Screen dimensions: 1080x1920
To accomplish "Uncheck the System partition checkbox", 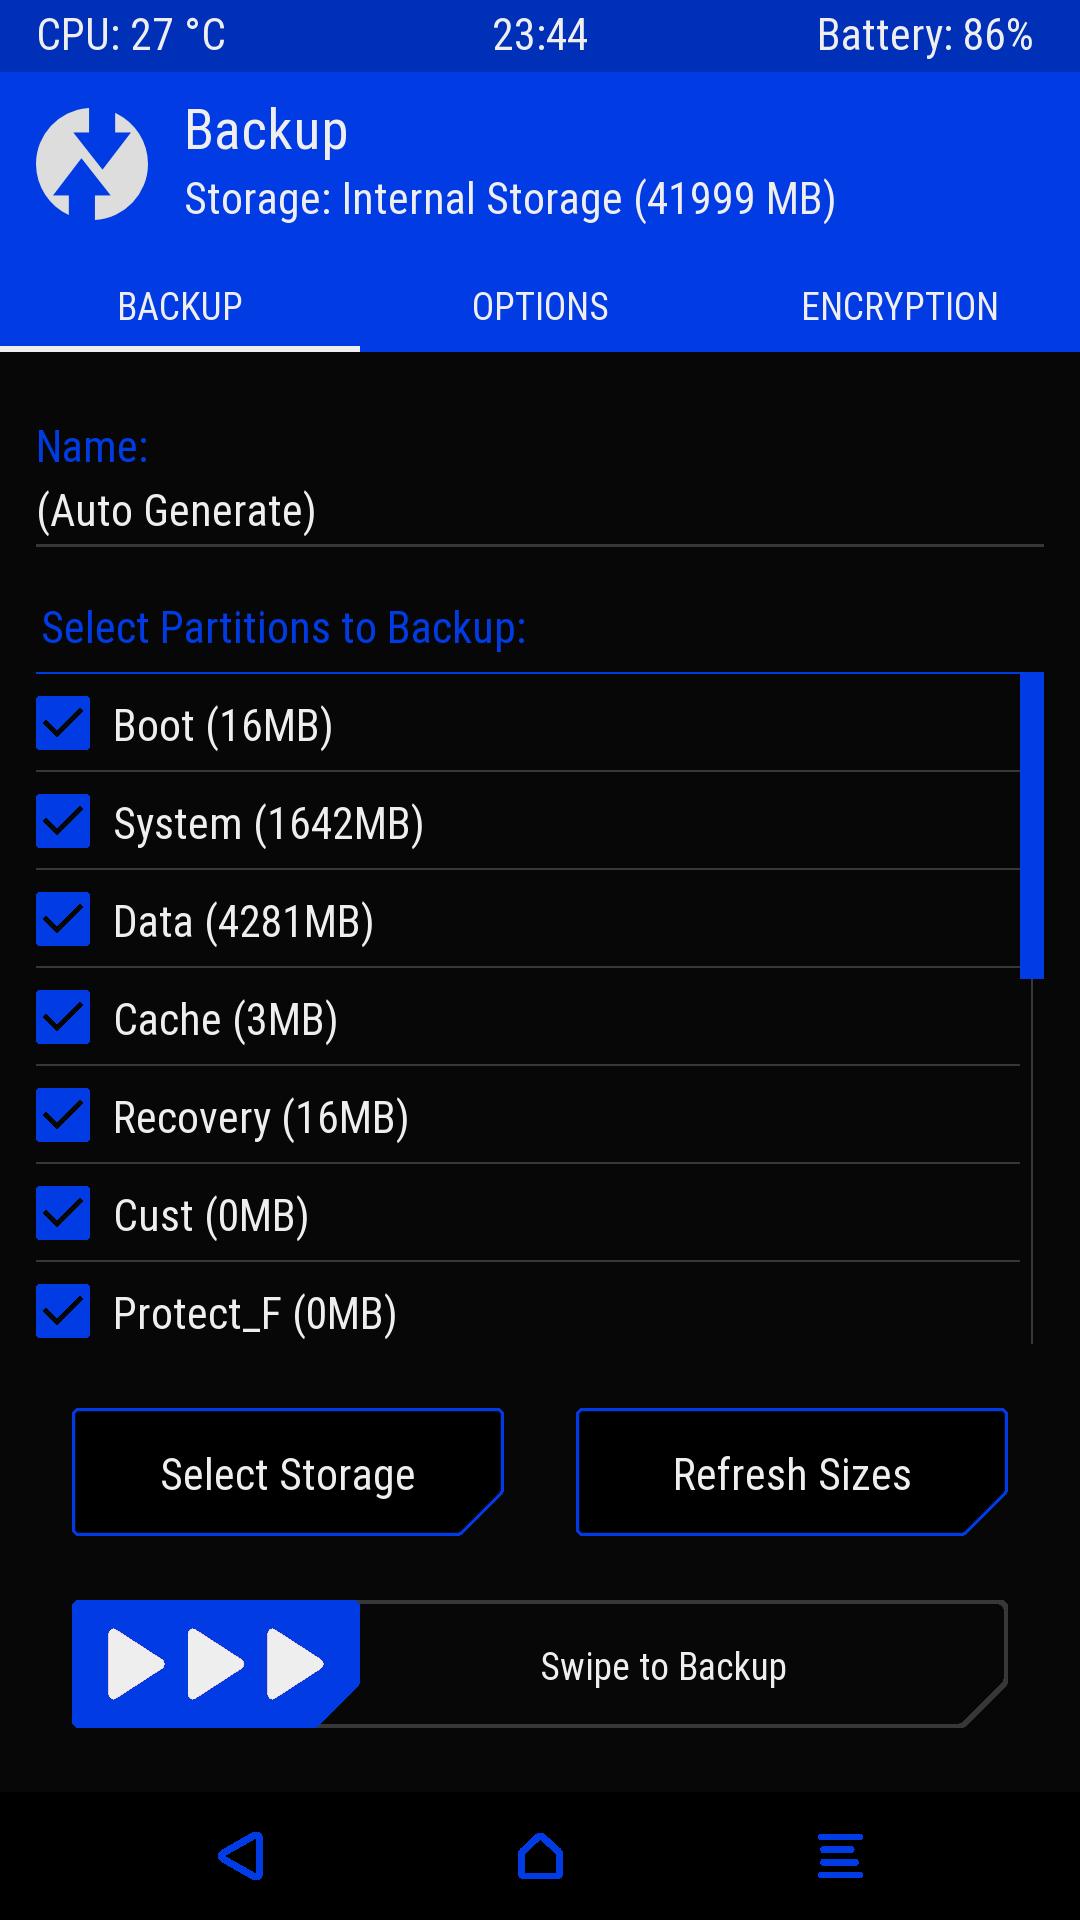I will pyautogui.click(x=63, y=822).
